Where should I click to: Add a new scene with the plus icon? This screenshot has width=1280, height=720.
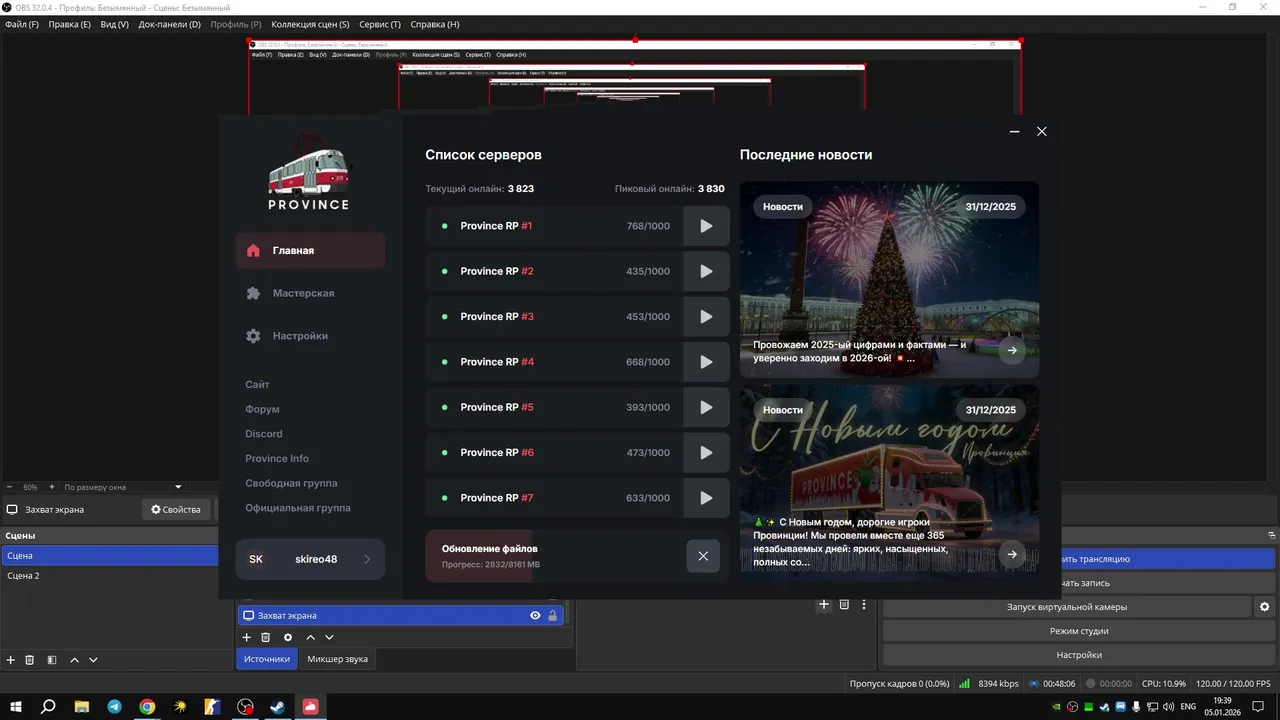pyautogui.click(x=11, y=660)
